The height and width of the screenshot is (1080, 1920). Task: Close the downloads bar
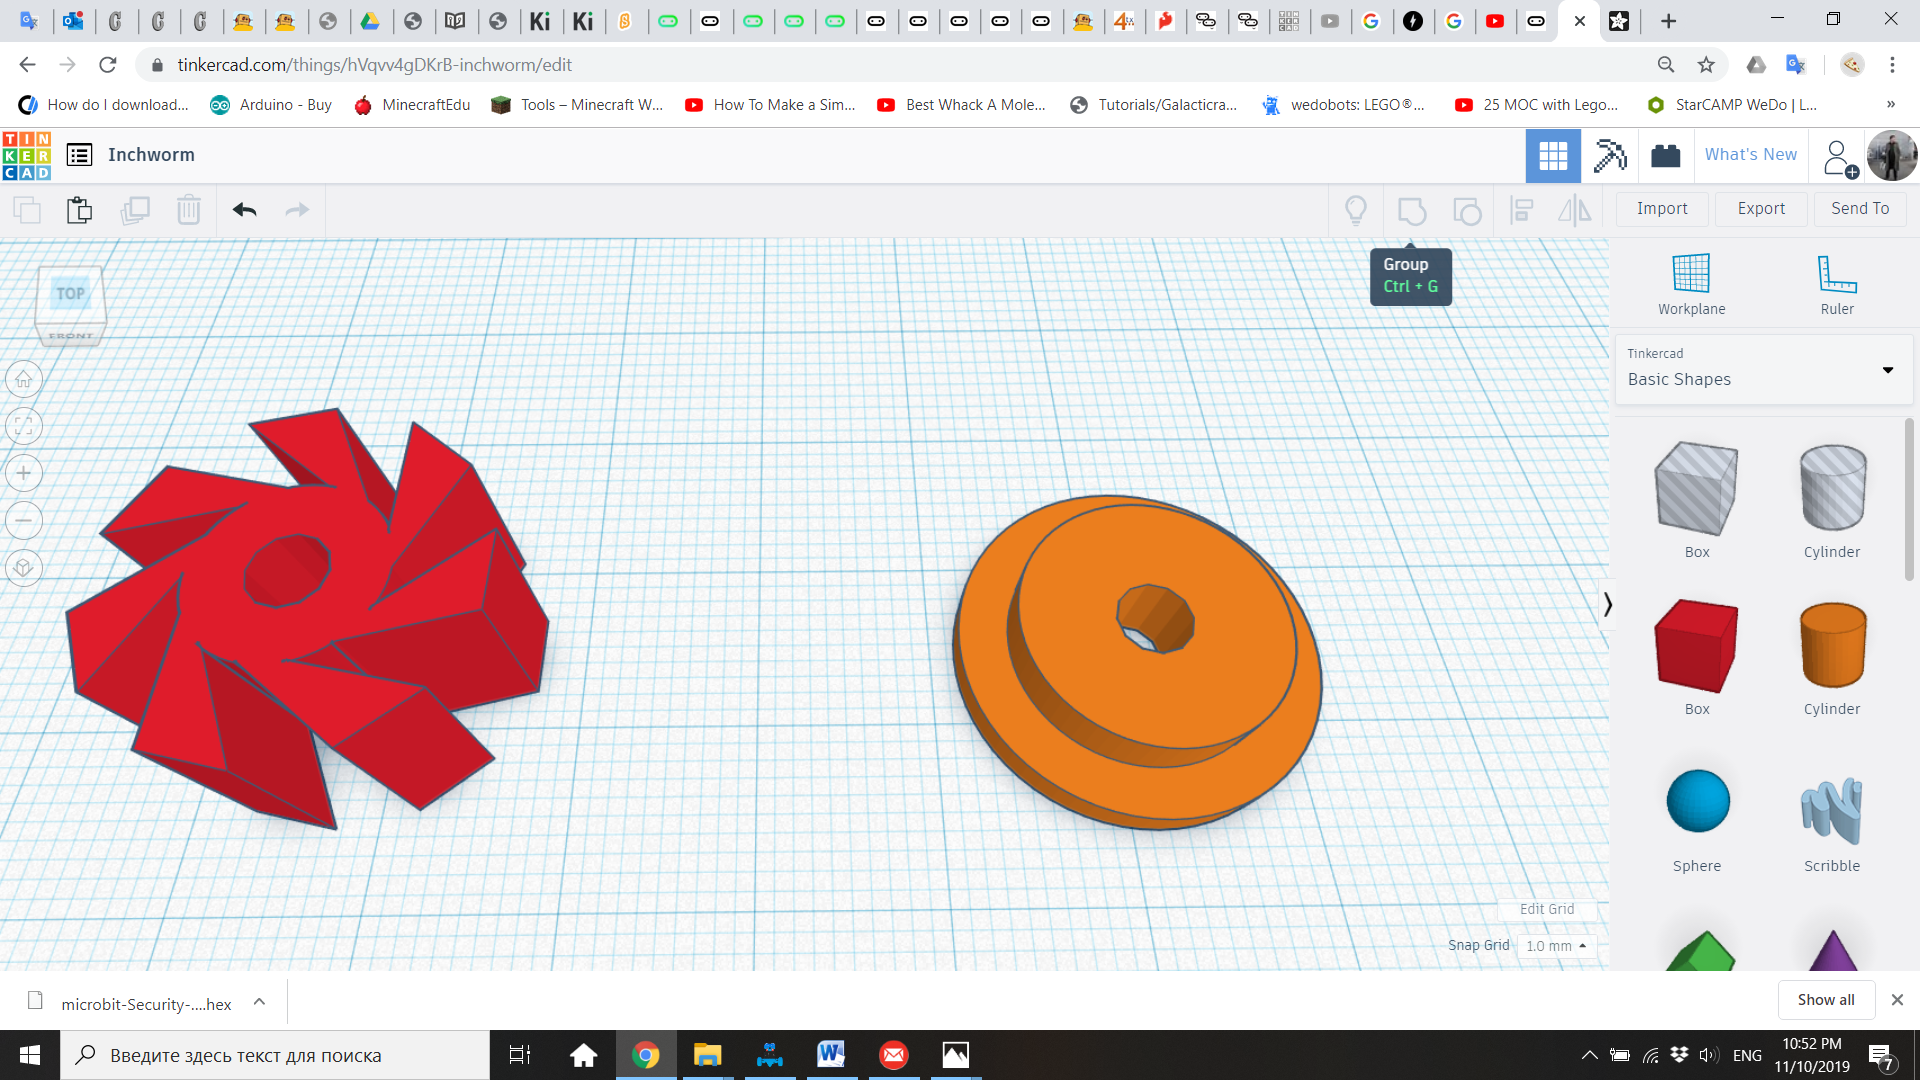(1897, 1000)
